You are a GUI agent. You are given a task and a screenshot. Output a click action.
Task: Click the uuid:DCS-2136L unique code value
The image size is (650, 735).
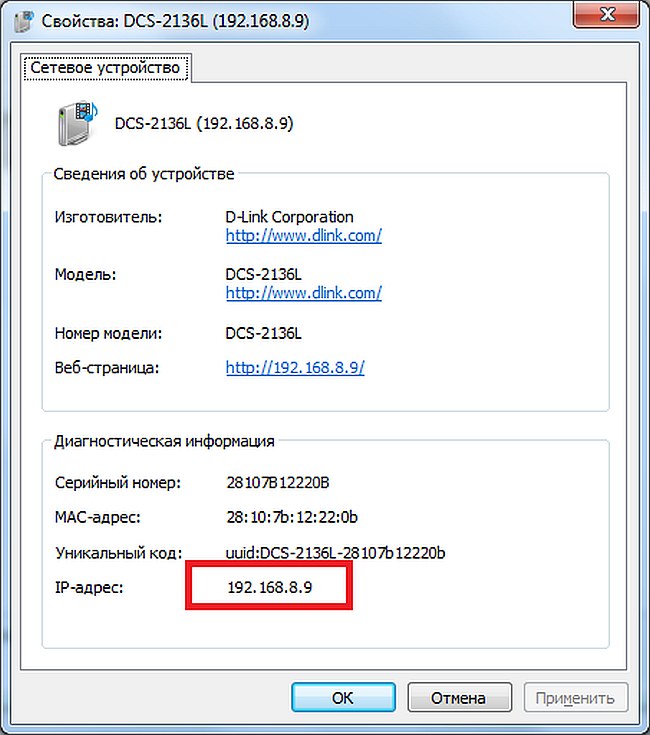[x=335, y=552]
